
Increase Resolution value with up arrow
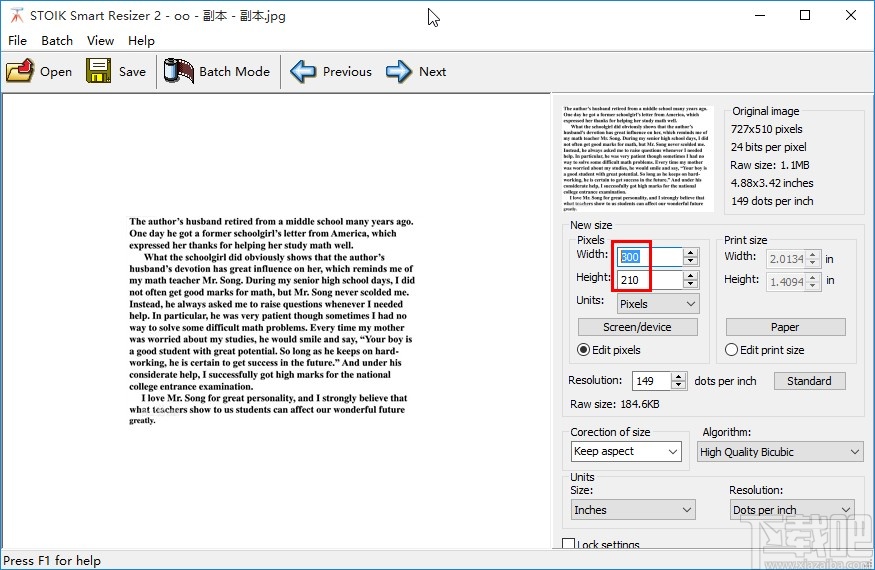(x=679, y=377)
